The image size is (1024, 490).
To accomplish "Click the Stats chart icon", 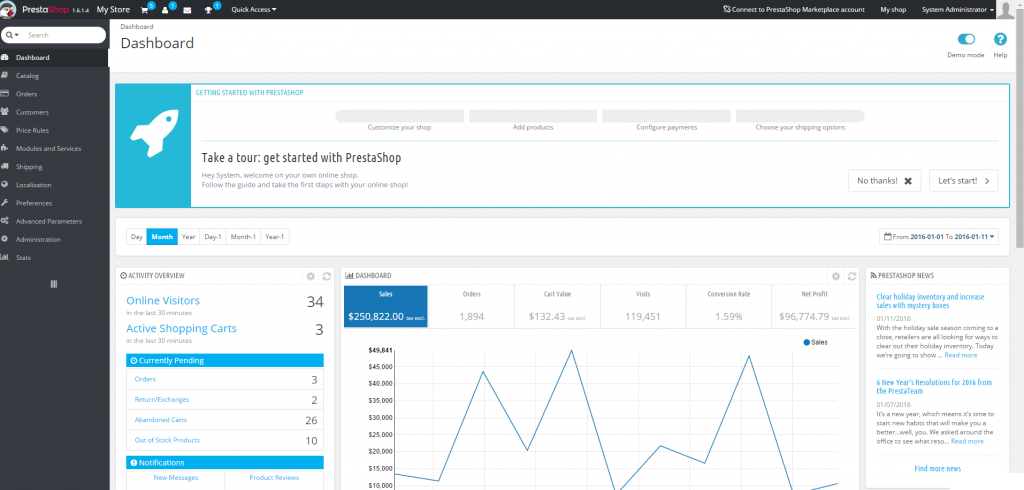I will tap(5, 257).
